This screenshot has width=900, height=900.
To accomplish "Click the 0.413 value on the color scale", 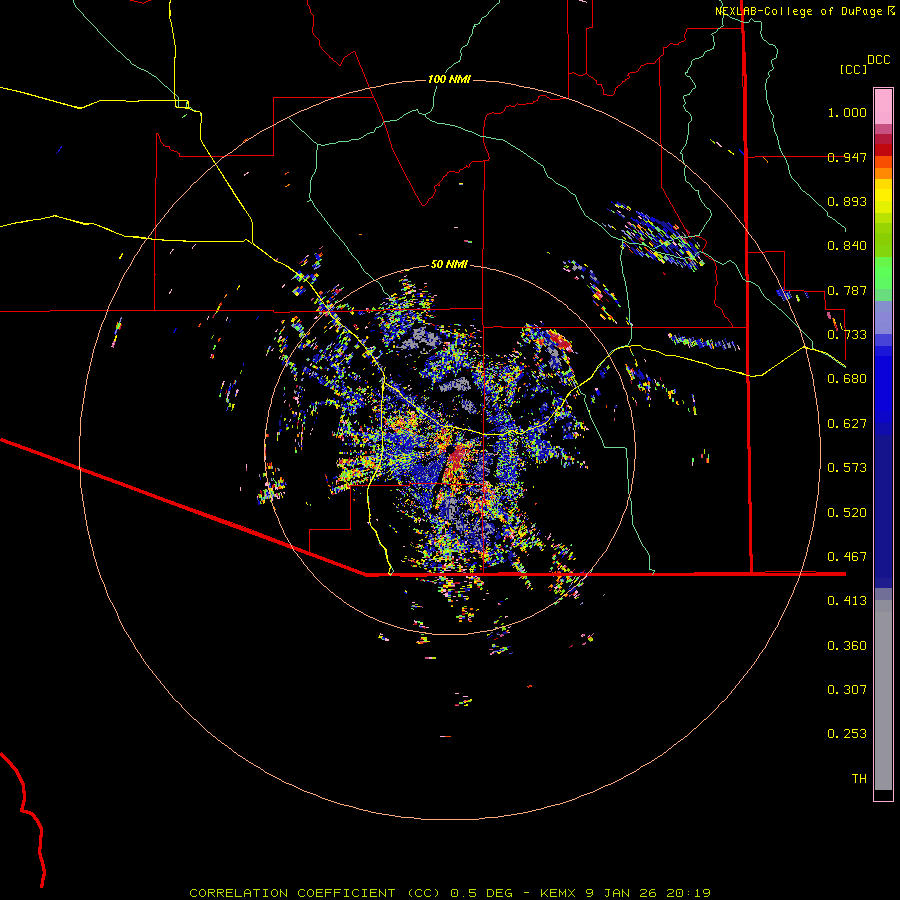I will coord(847,601).
